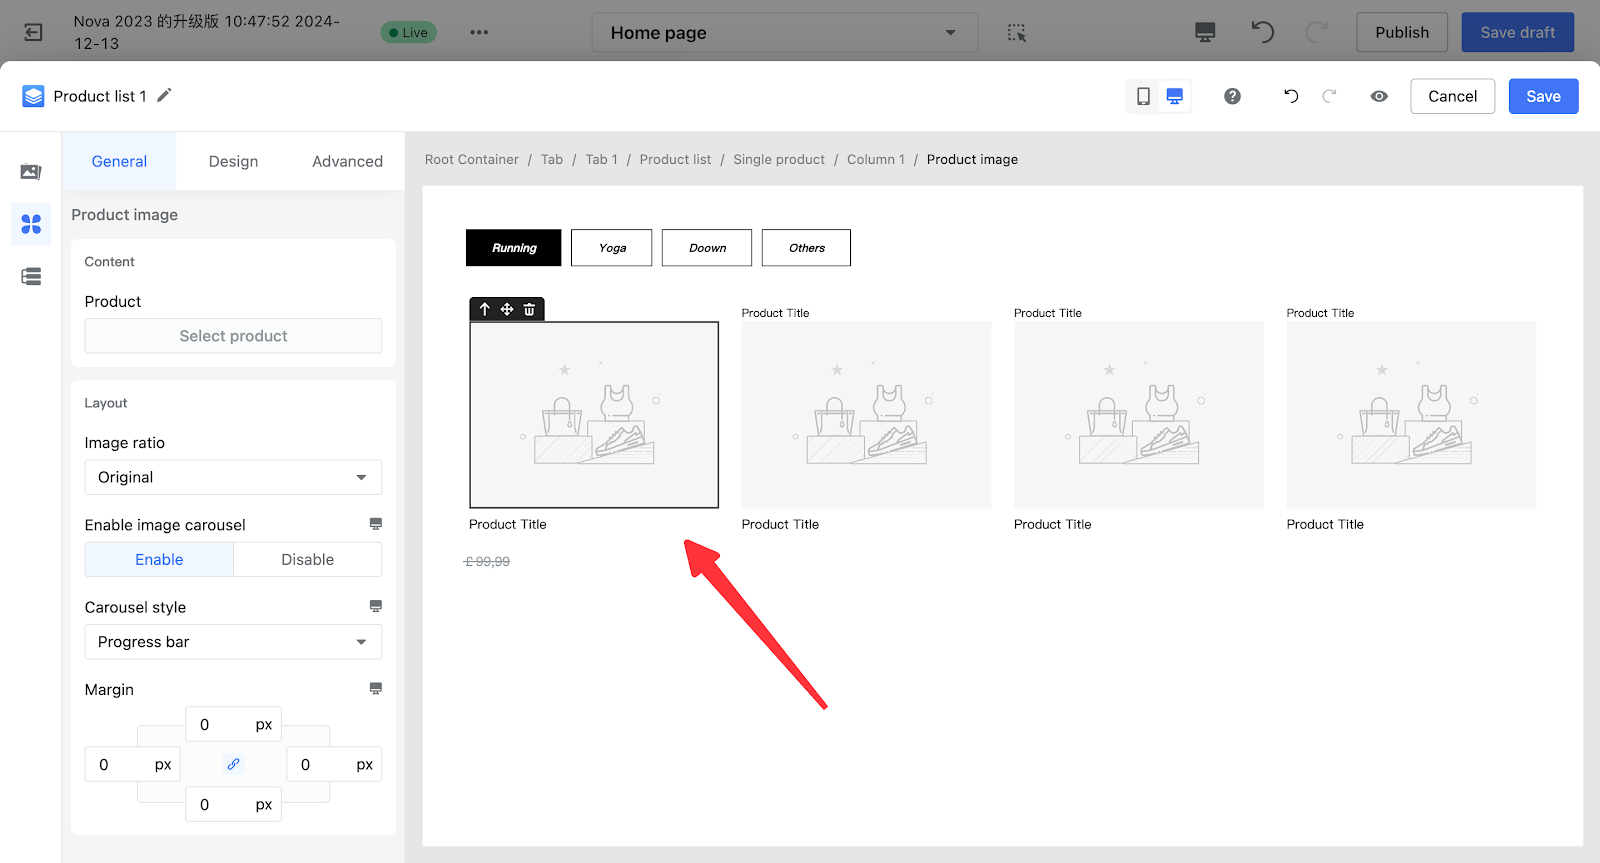Screen dimensions: 1600x863
Task: Click the help question mark icon
Action: click(x=1232, y=96)
